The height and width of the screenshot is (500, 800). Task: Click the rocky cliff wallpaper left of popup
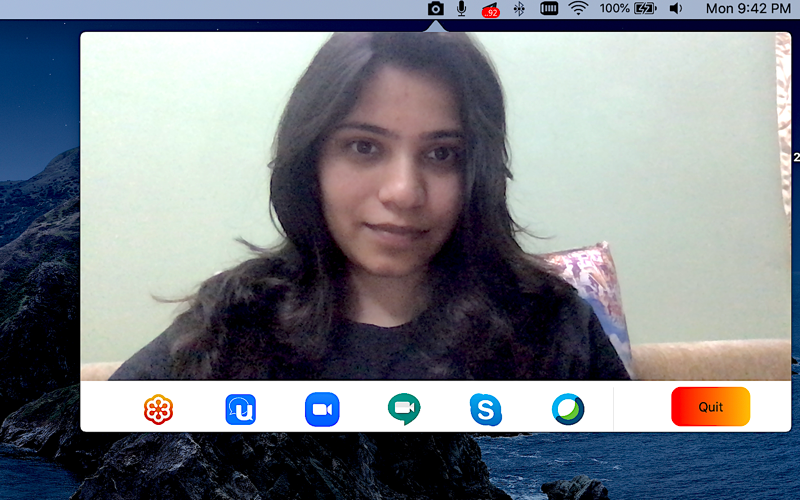(x=40, y=306)
